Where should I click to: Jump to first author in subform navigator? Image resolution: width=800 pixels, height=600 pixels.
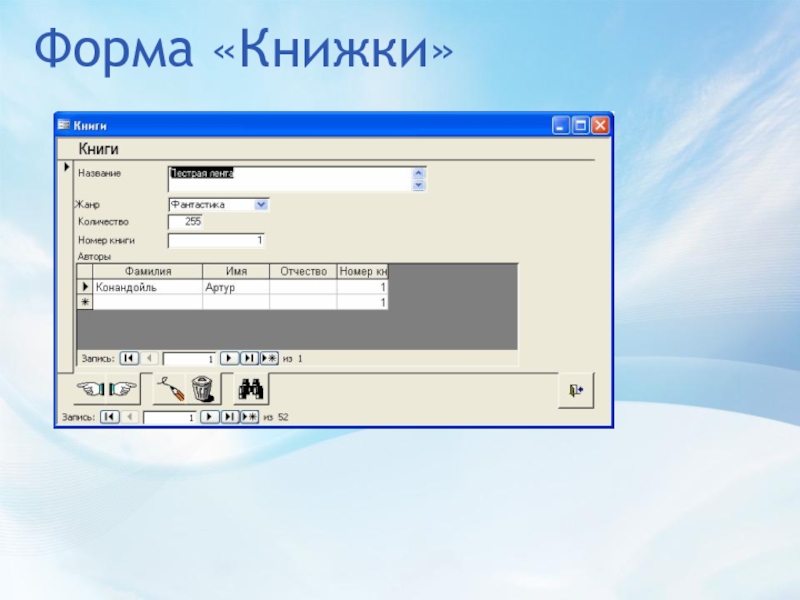point(129,357)
